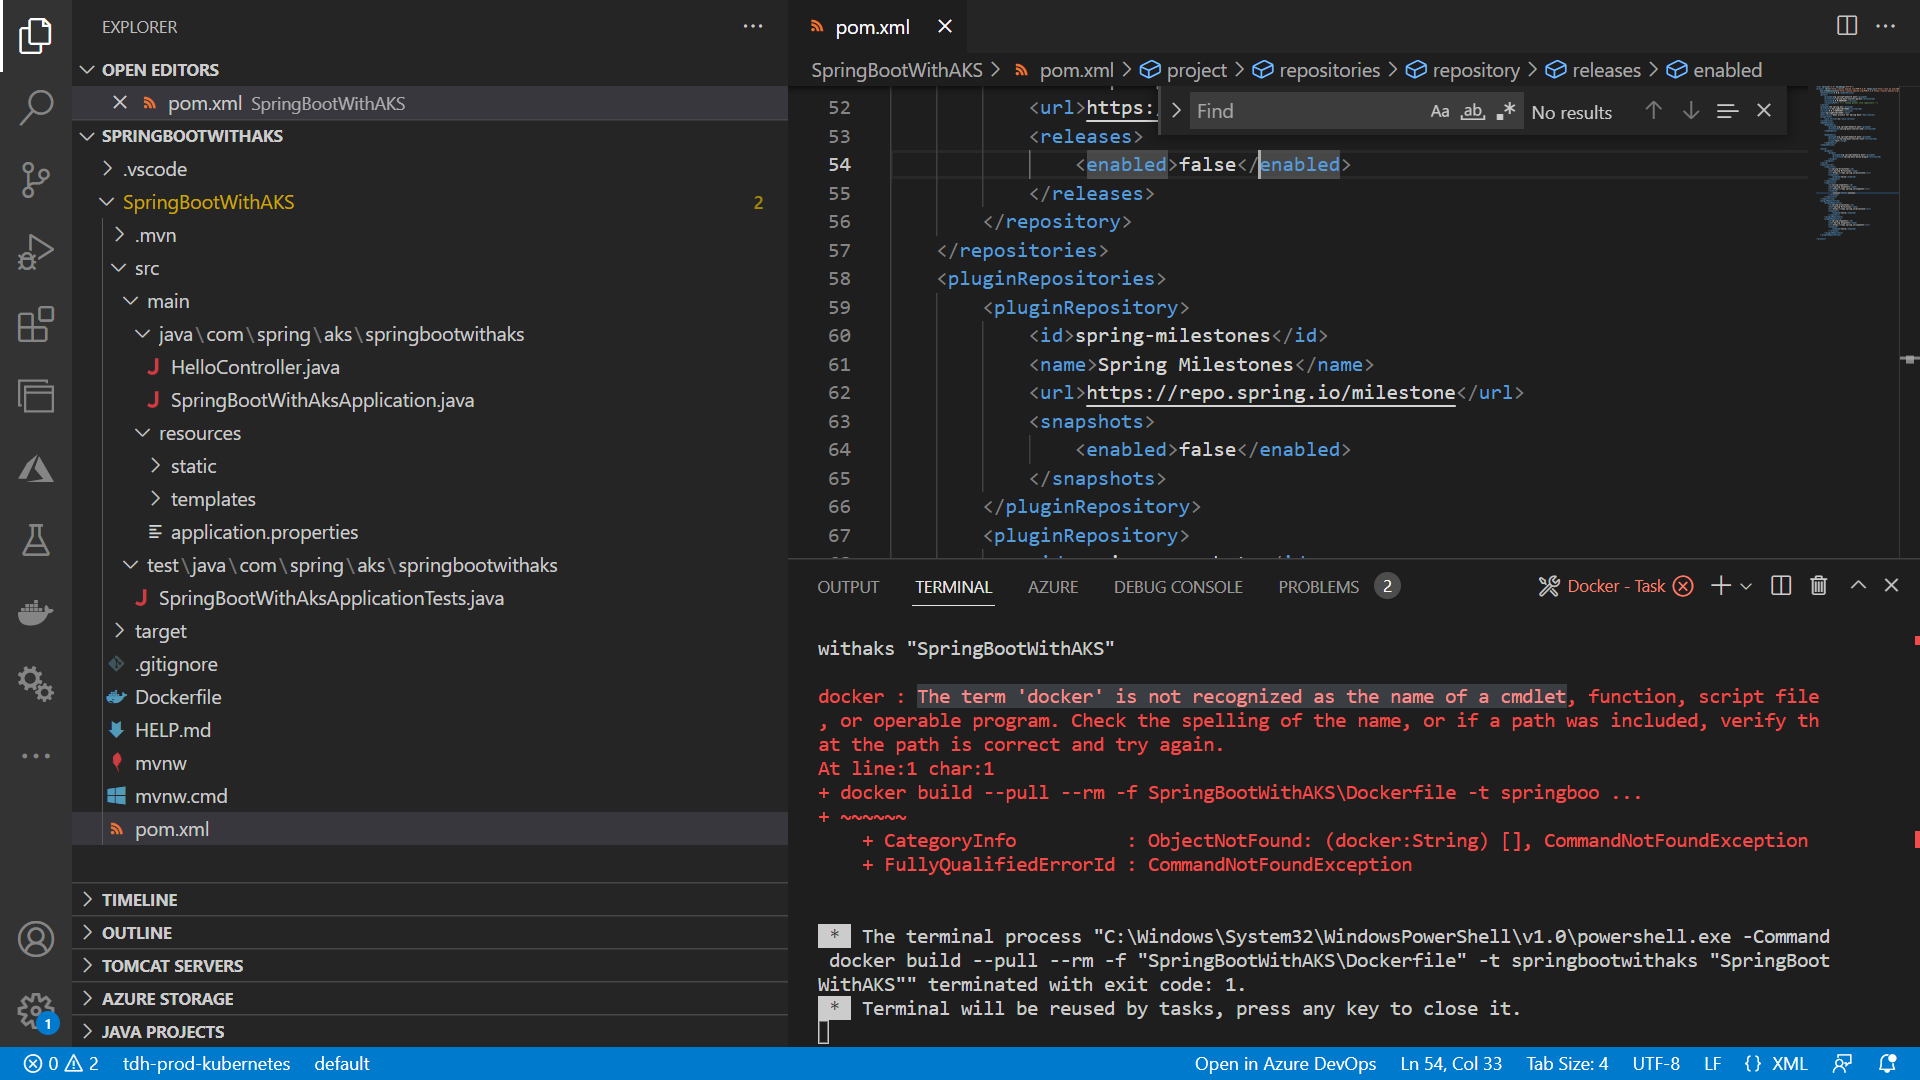The height and width of the screenshot is (1080, 1920).
Task: Click Open in Azure DevOps status item
Action: [1285, 1064]
